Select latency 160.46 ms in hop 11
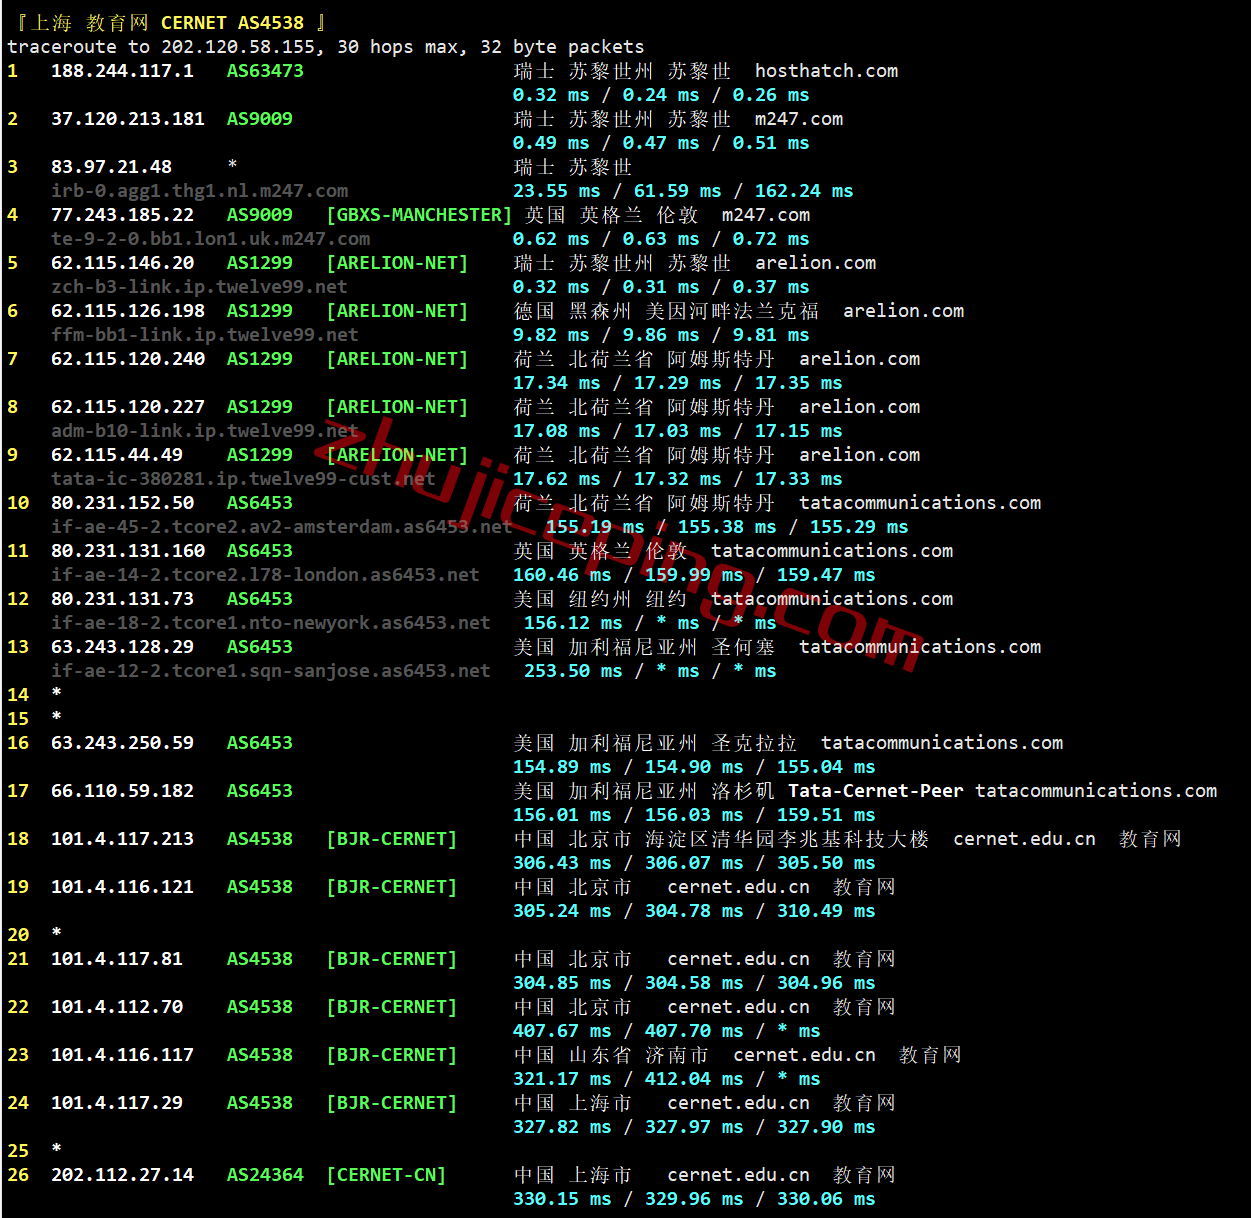The height and width of the screenshot is (1218, 1251). 562,575
